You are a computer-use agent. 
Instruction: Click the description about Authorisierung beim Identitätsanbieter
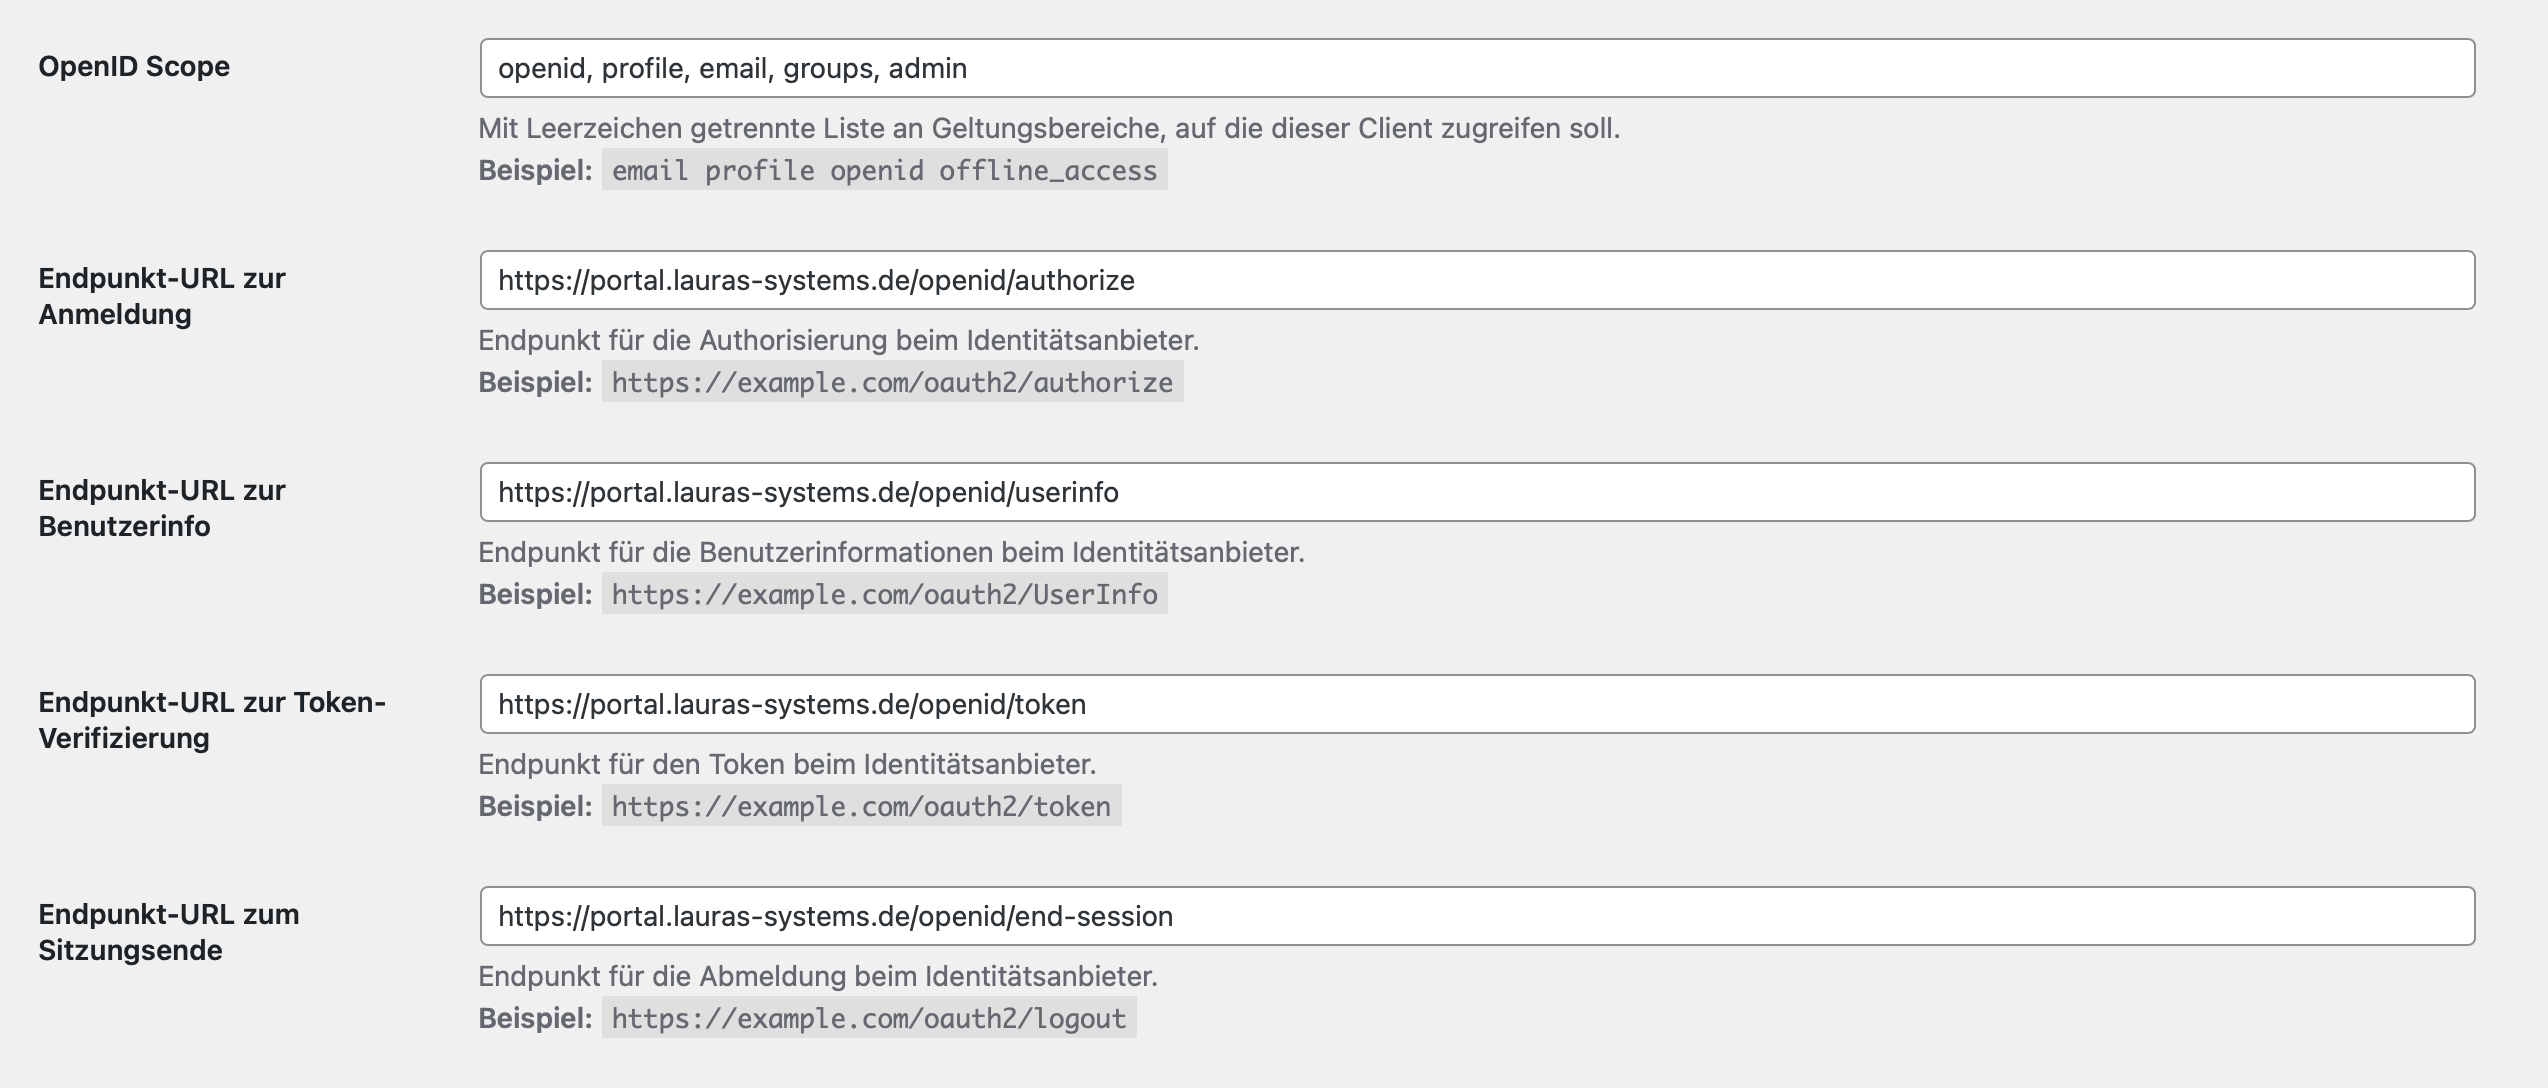point(838,340)
